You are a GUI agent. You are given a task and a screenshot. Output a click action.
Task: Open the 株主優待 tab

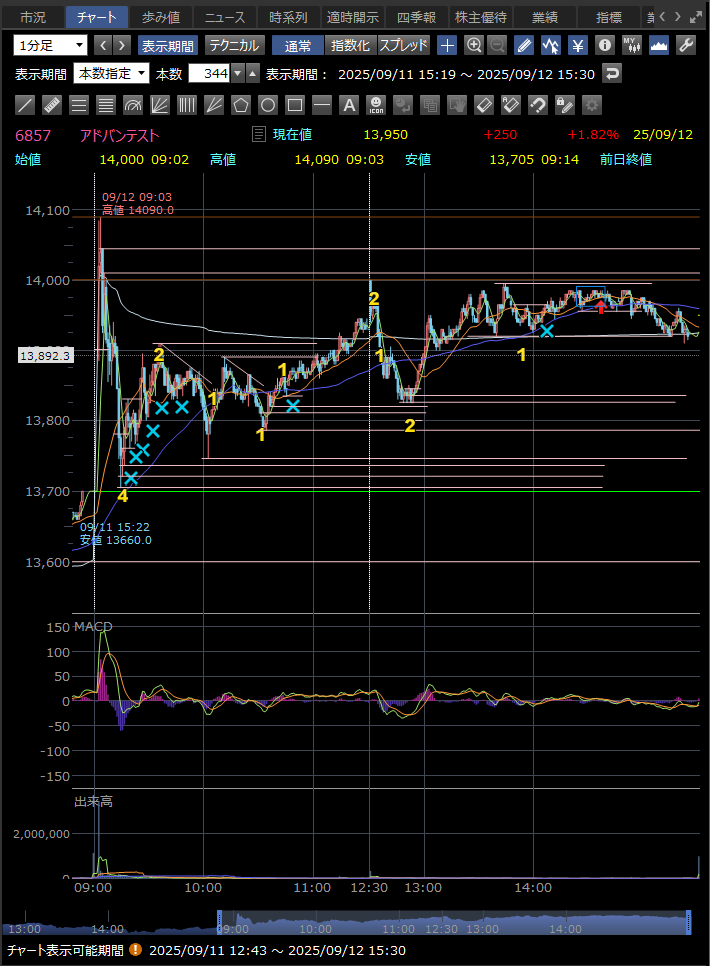coord(481,17)
